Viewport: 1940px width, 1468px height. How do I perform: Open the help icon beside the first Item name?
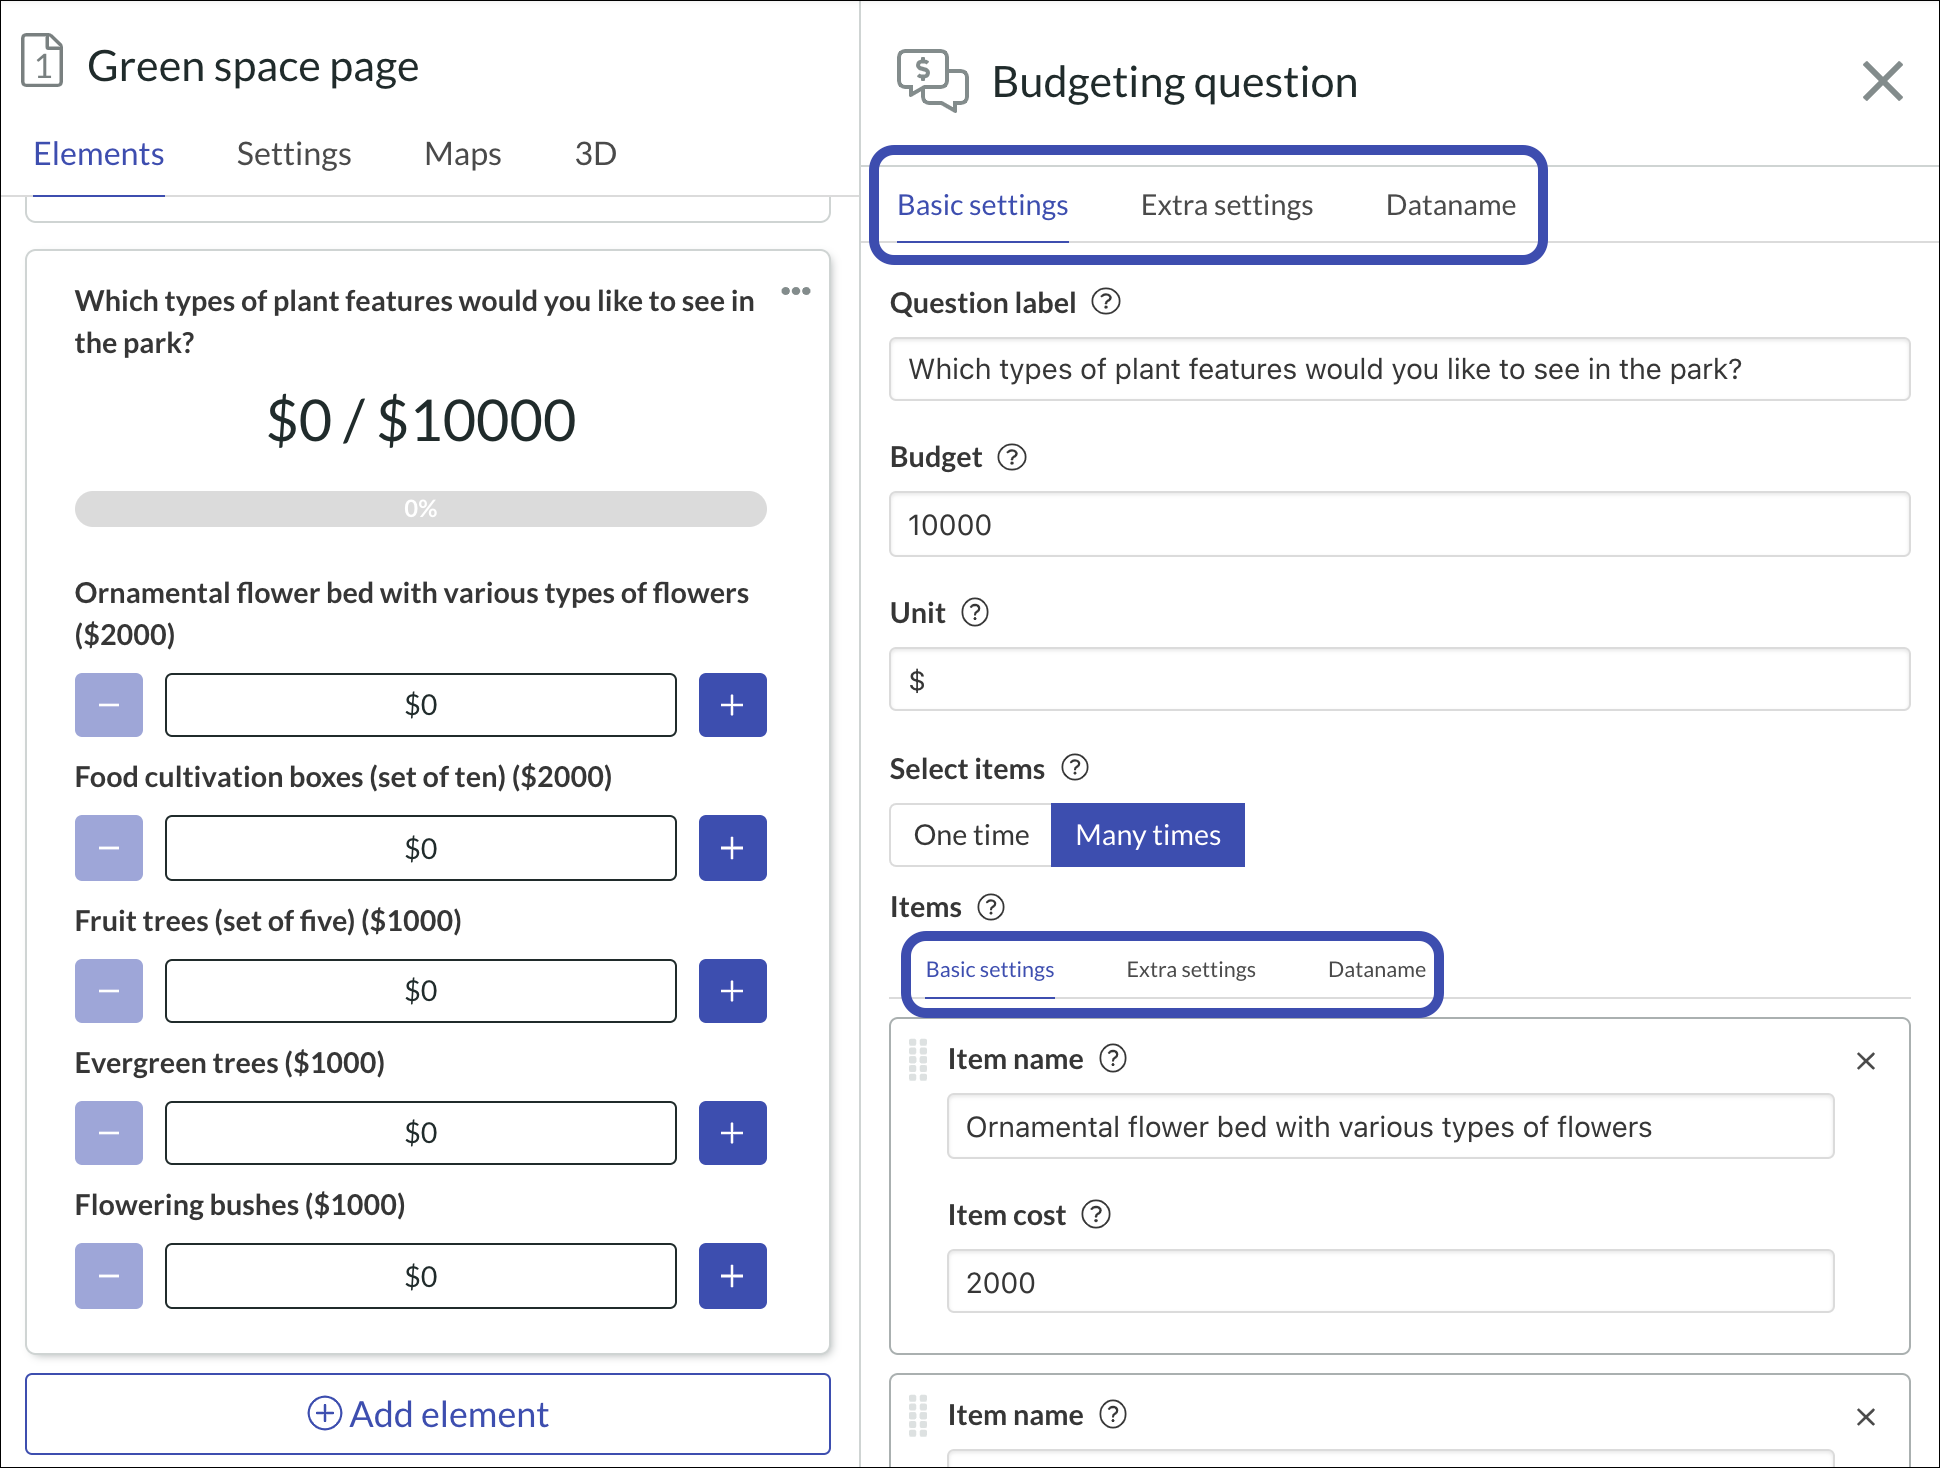tap(1113, 1058)
